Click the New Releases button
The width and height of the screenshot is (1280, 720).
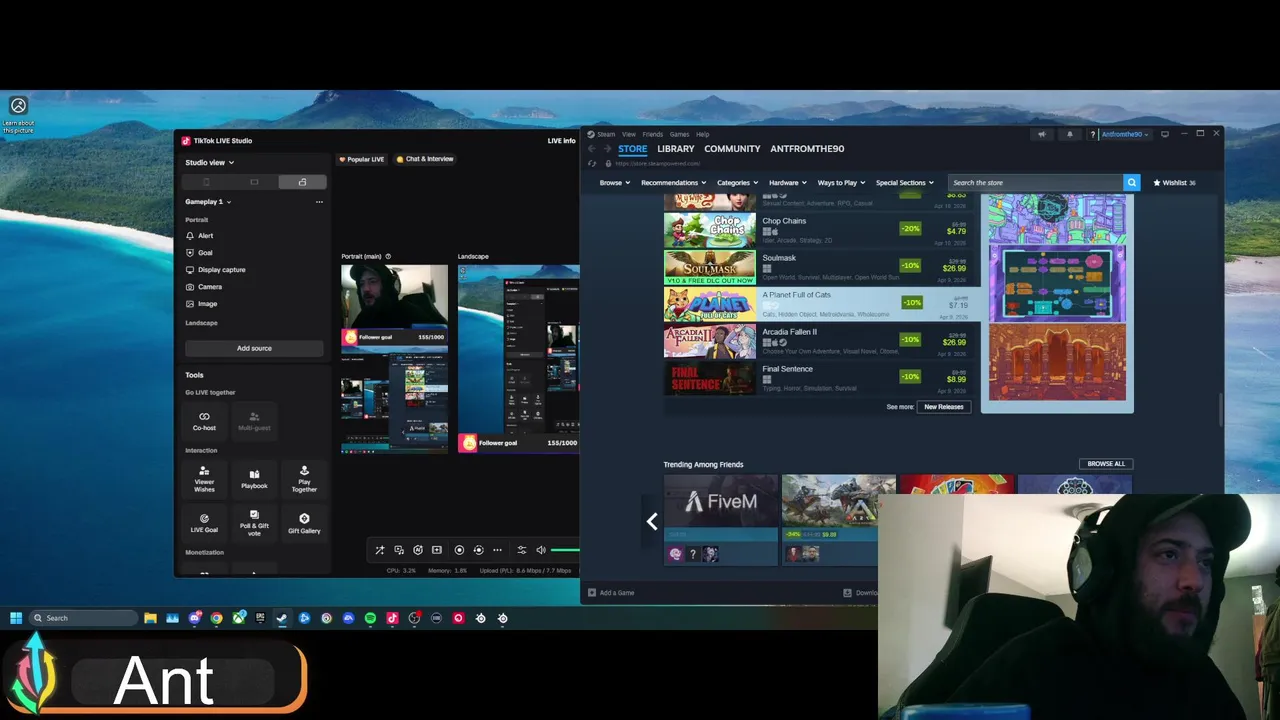point(944,407)
